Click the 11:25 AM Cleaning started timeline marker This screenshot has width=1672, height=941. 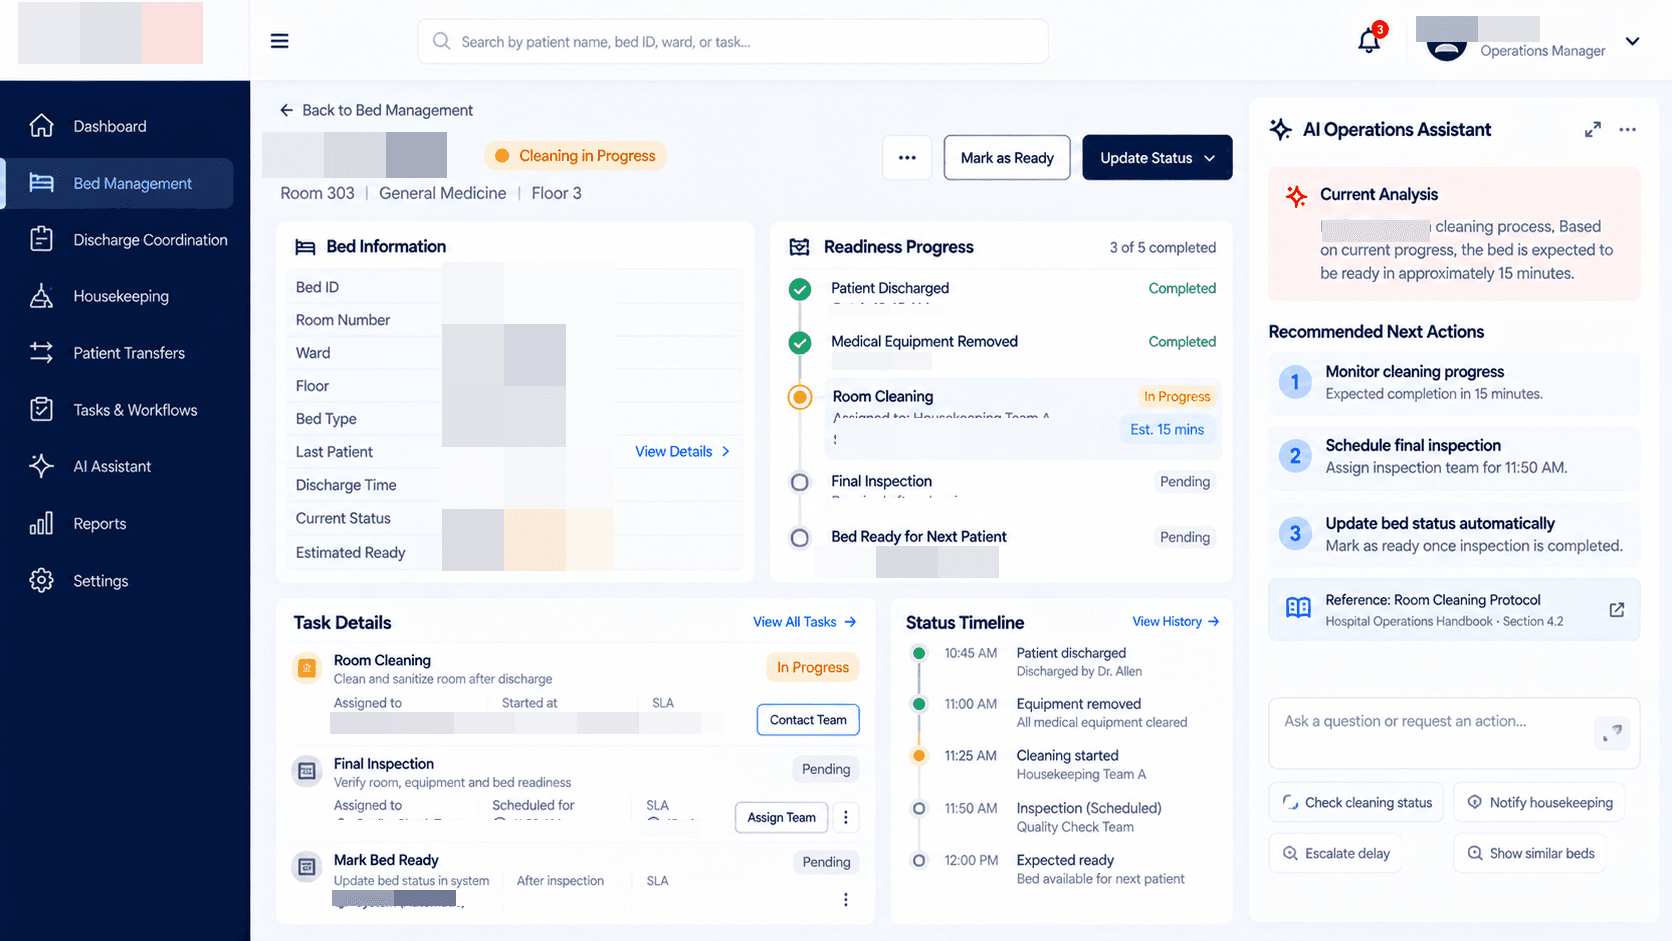919,756
